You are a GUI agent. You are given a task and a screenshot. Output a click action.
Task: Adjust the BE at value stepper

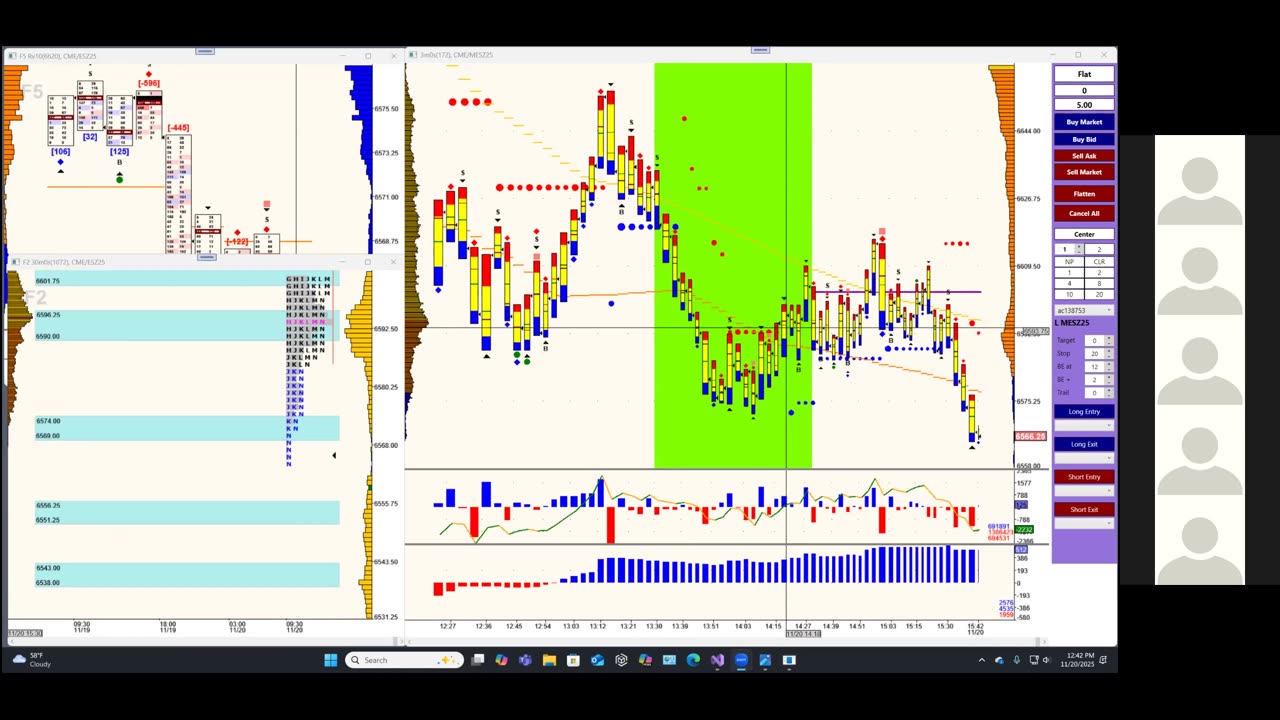tap(1108, 366)
